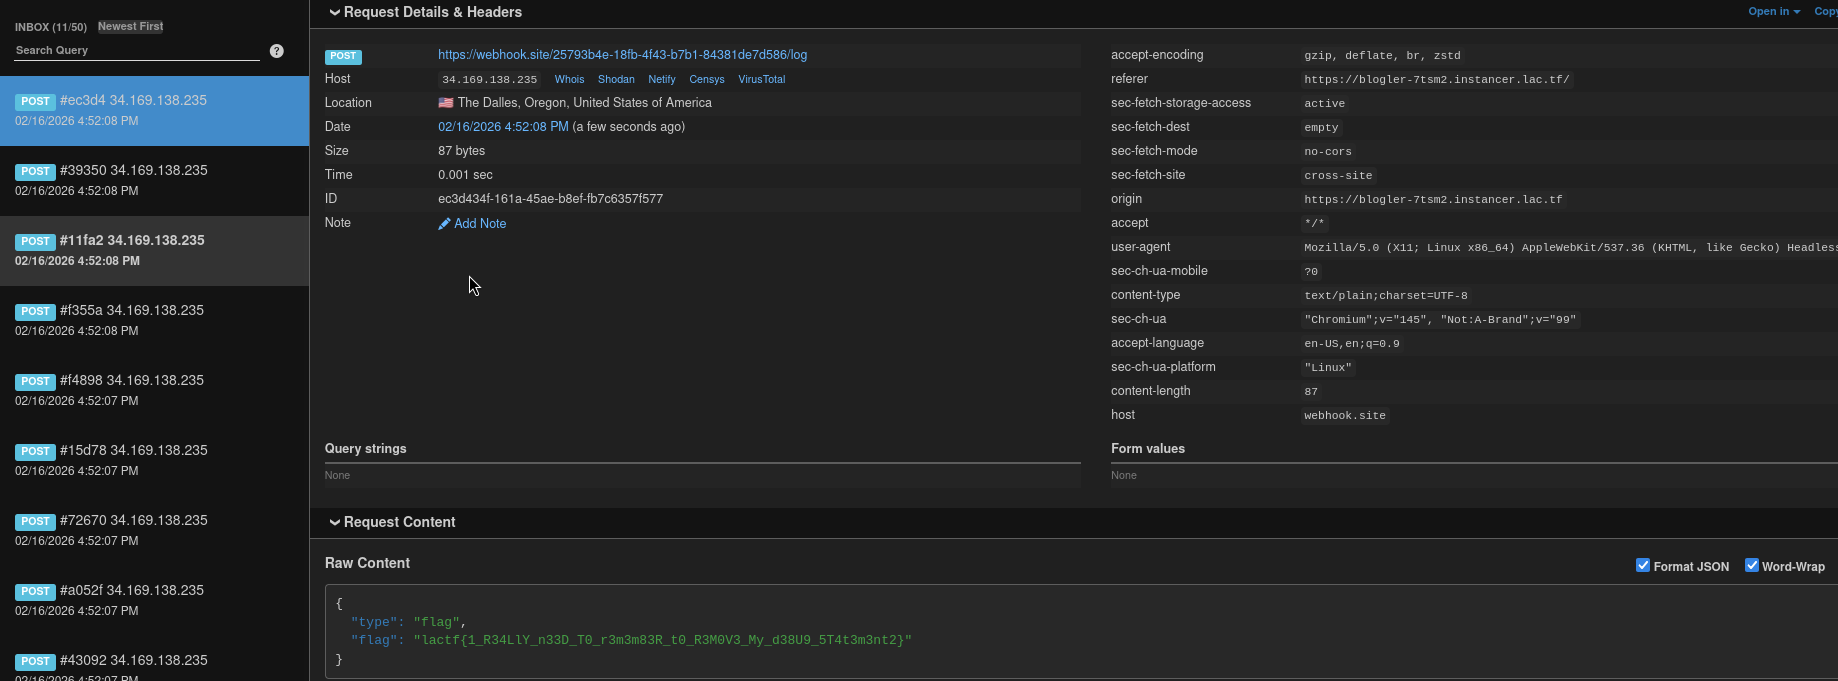Click the "type": "flag" line in JSON

click(x=408, y=622)
